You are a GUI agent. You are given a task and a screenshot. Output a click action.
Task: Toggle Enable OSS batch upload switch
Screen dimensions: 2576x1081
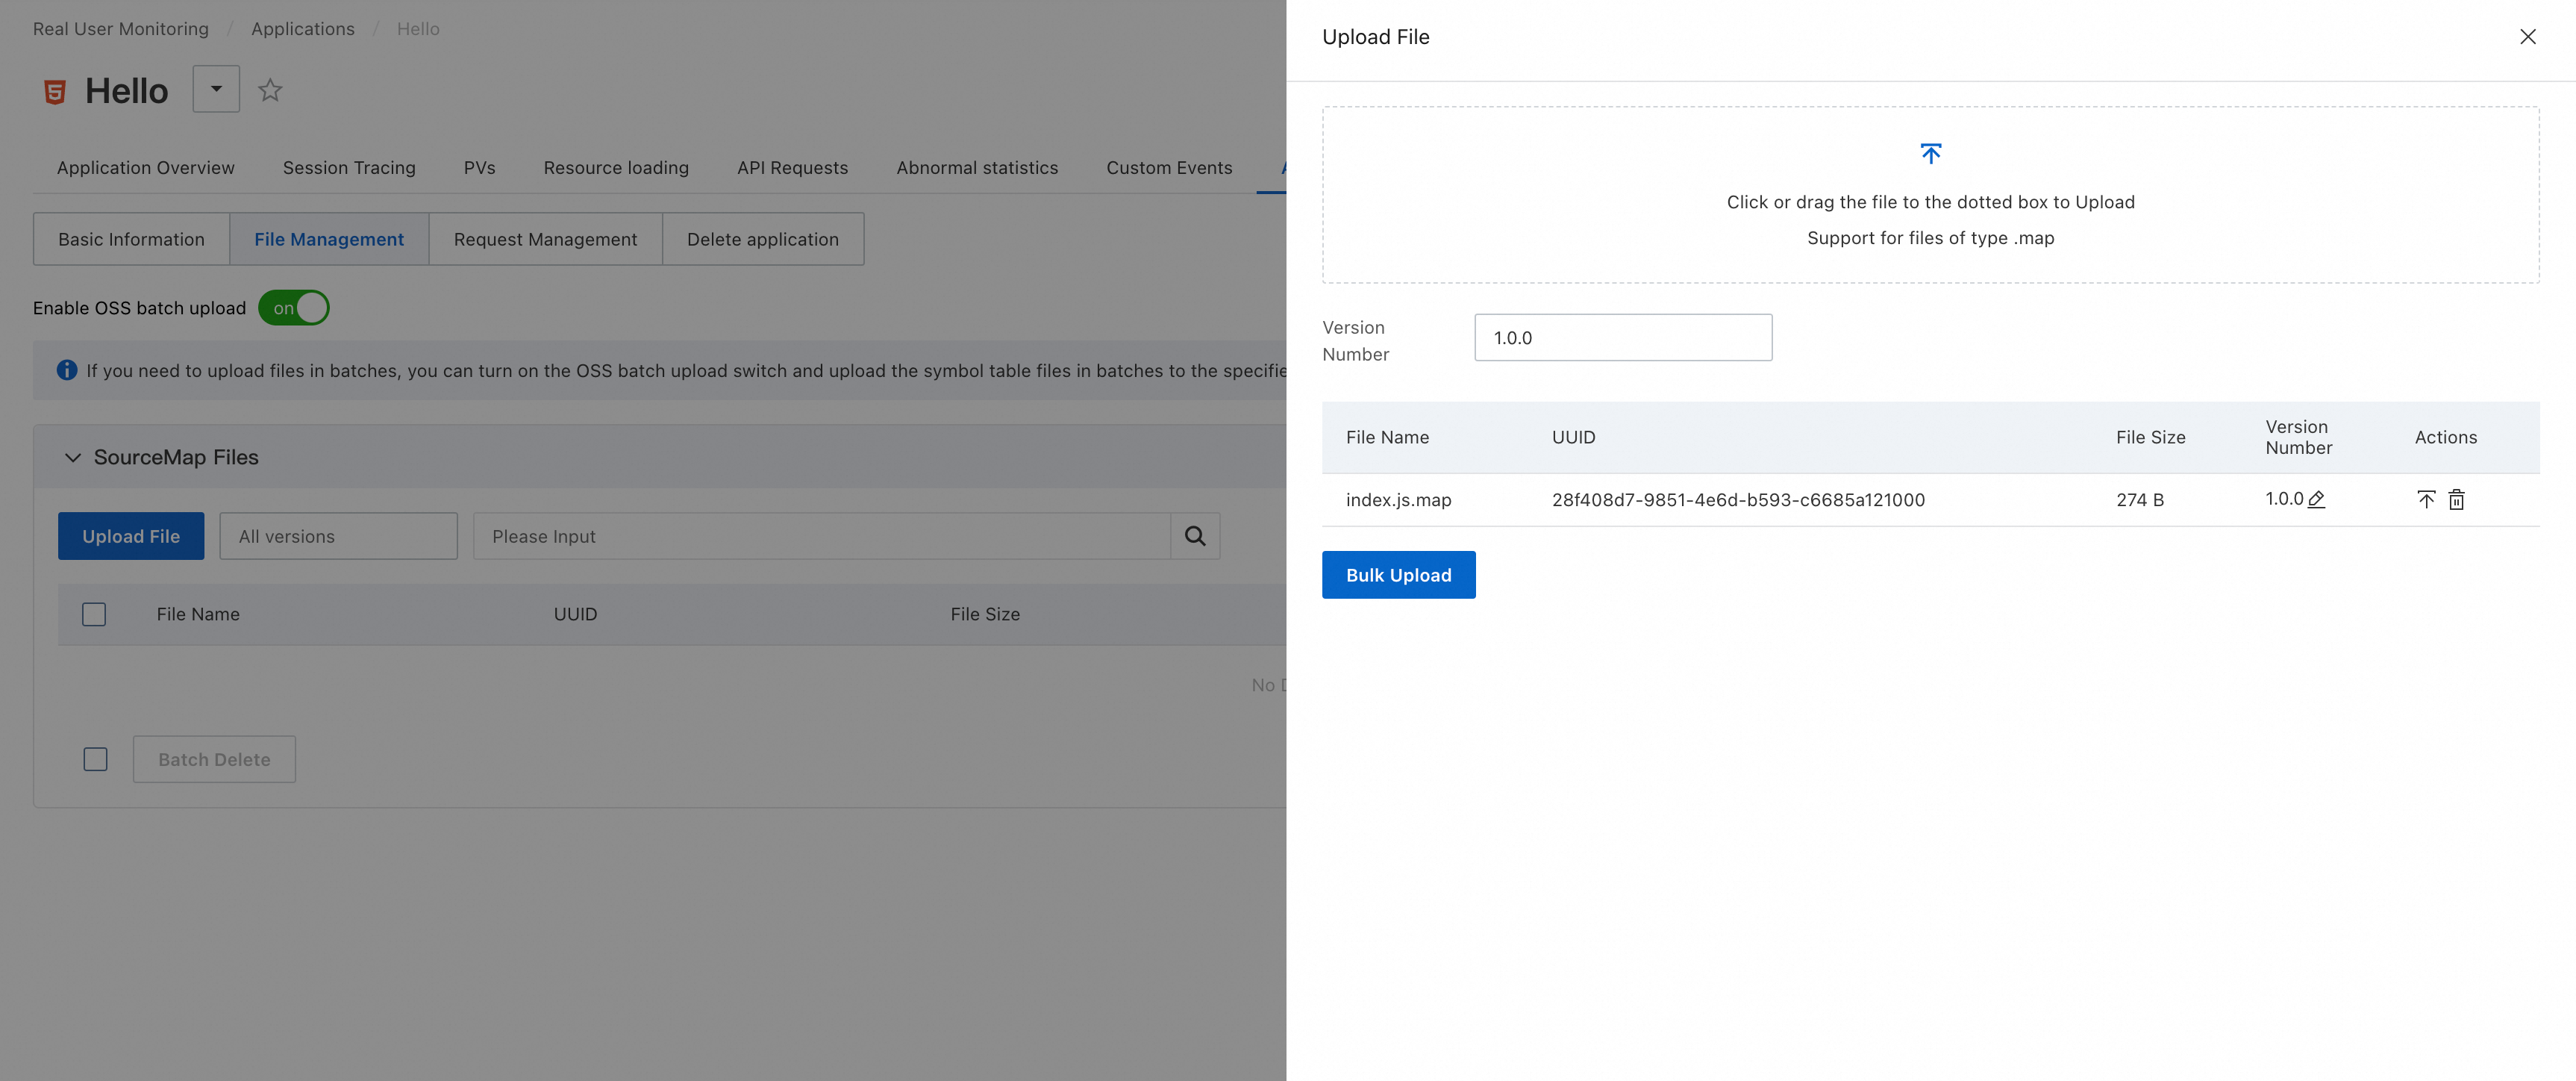[294, 308]
